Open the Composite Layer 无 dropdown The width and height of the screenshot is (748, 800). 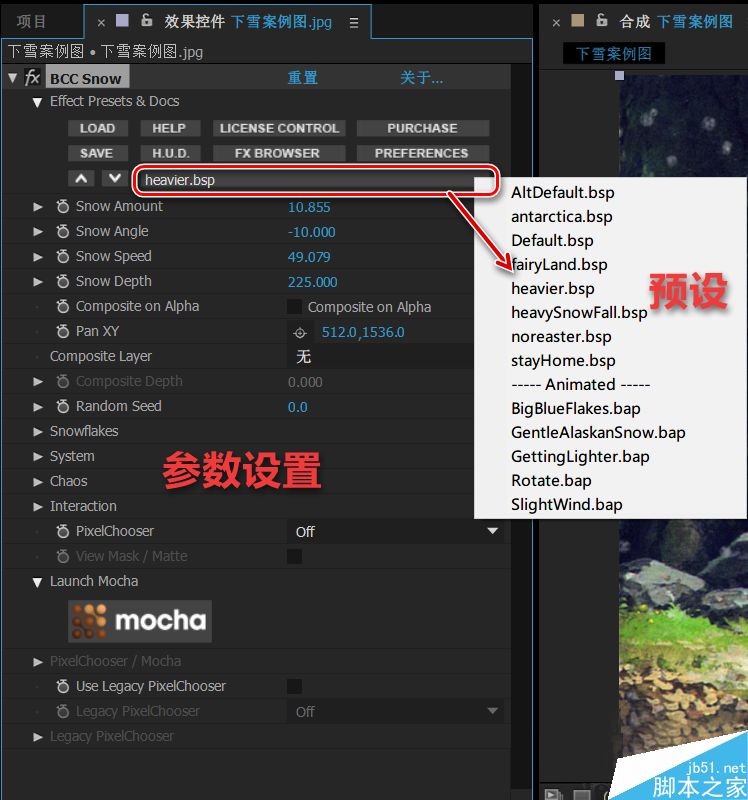tap(381, 356)
